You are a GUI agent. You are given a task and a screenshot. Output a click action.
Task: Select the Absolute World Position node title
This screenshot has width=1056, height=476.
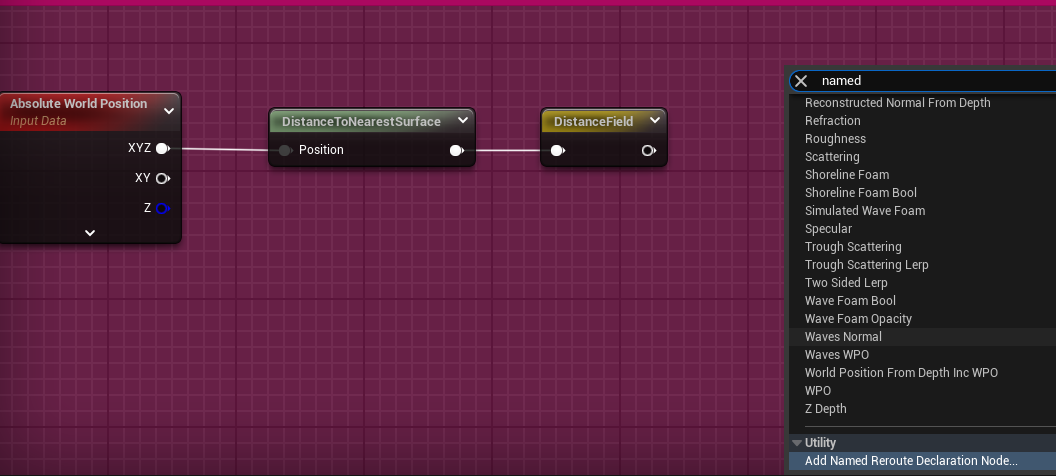[78, 104]
